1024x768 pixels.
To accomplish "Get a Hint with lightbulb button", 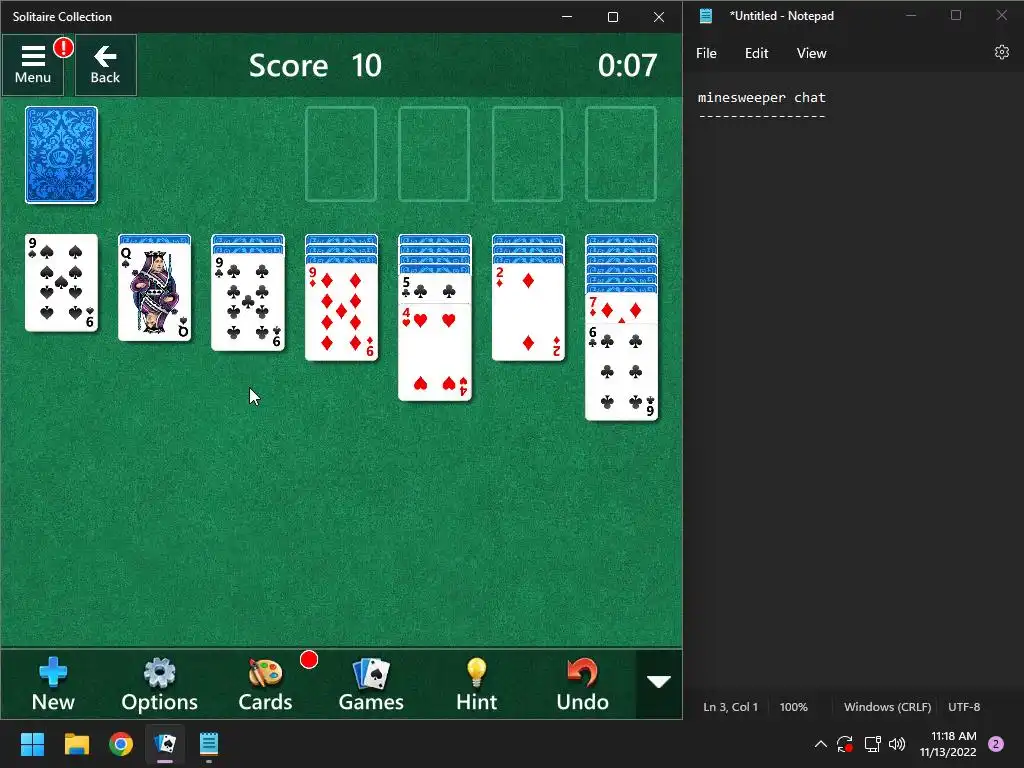I will coord(477,684).
